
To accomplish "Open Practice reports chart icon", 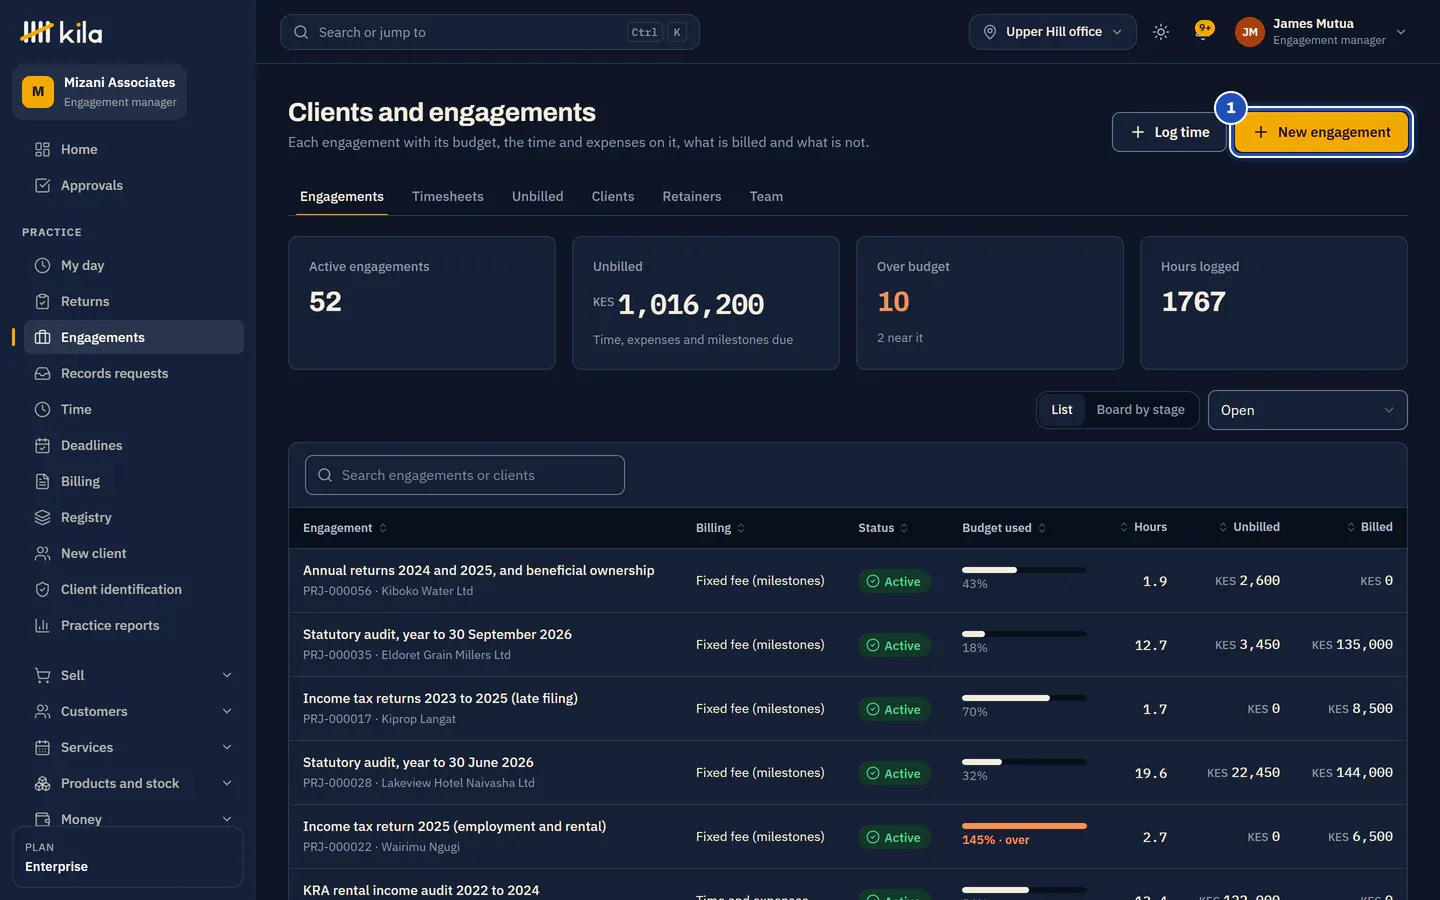I will pyautogui.click(x=42, y=625).
